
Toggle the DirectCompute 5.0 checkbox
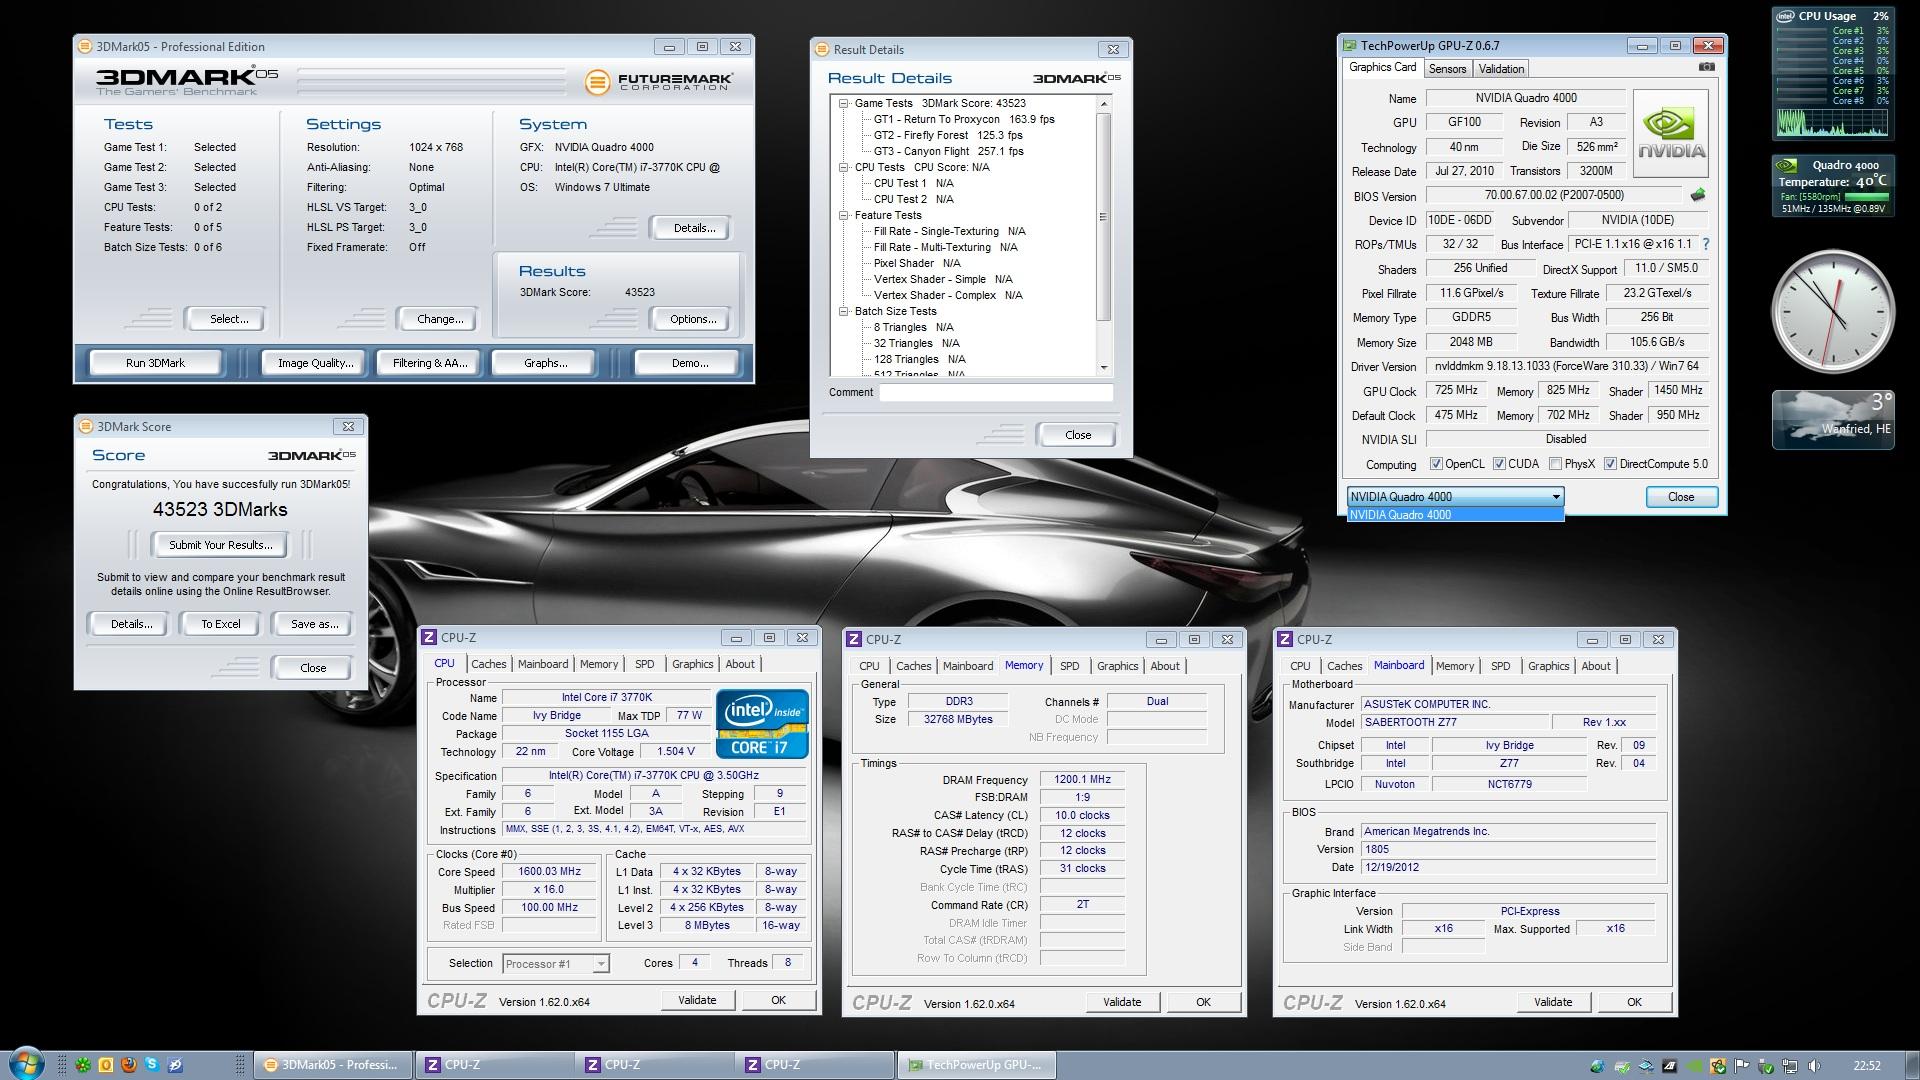(x=1610, y=464)
